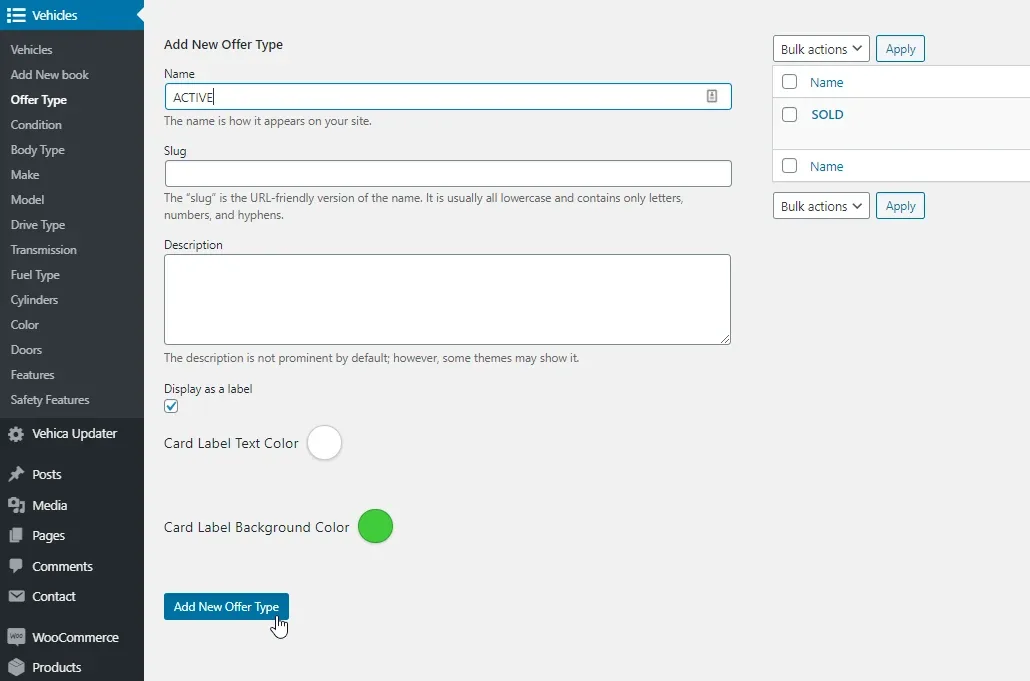Click the Pages icon in sidebar
The image size is (1030, 681).
point(16,535)
